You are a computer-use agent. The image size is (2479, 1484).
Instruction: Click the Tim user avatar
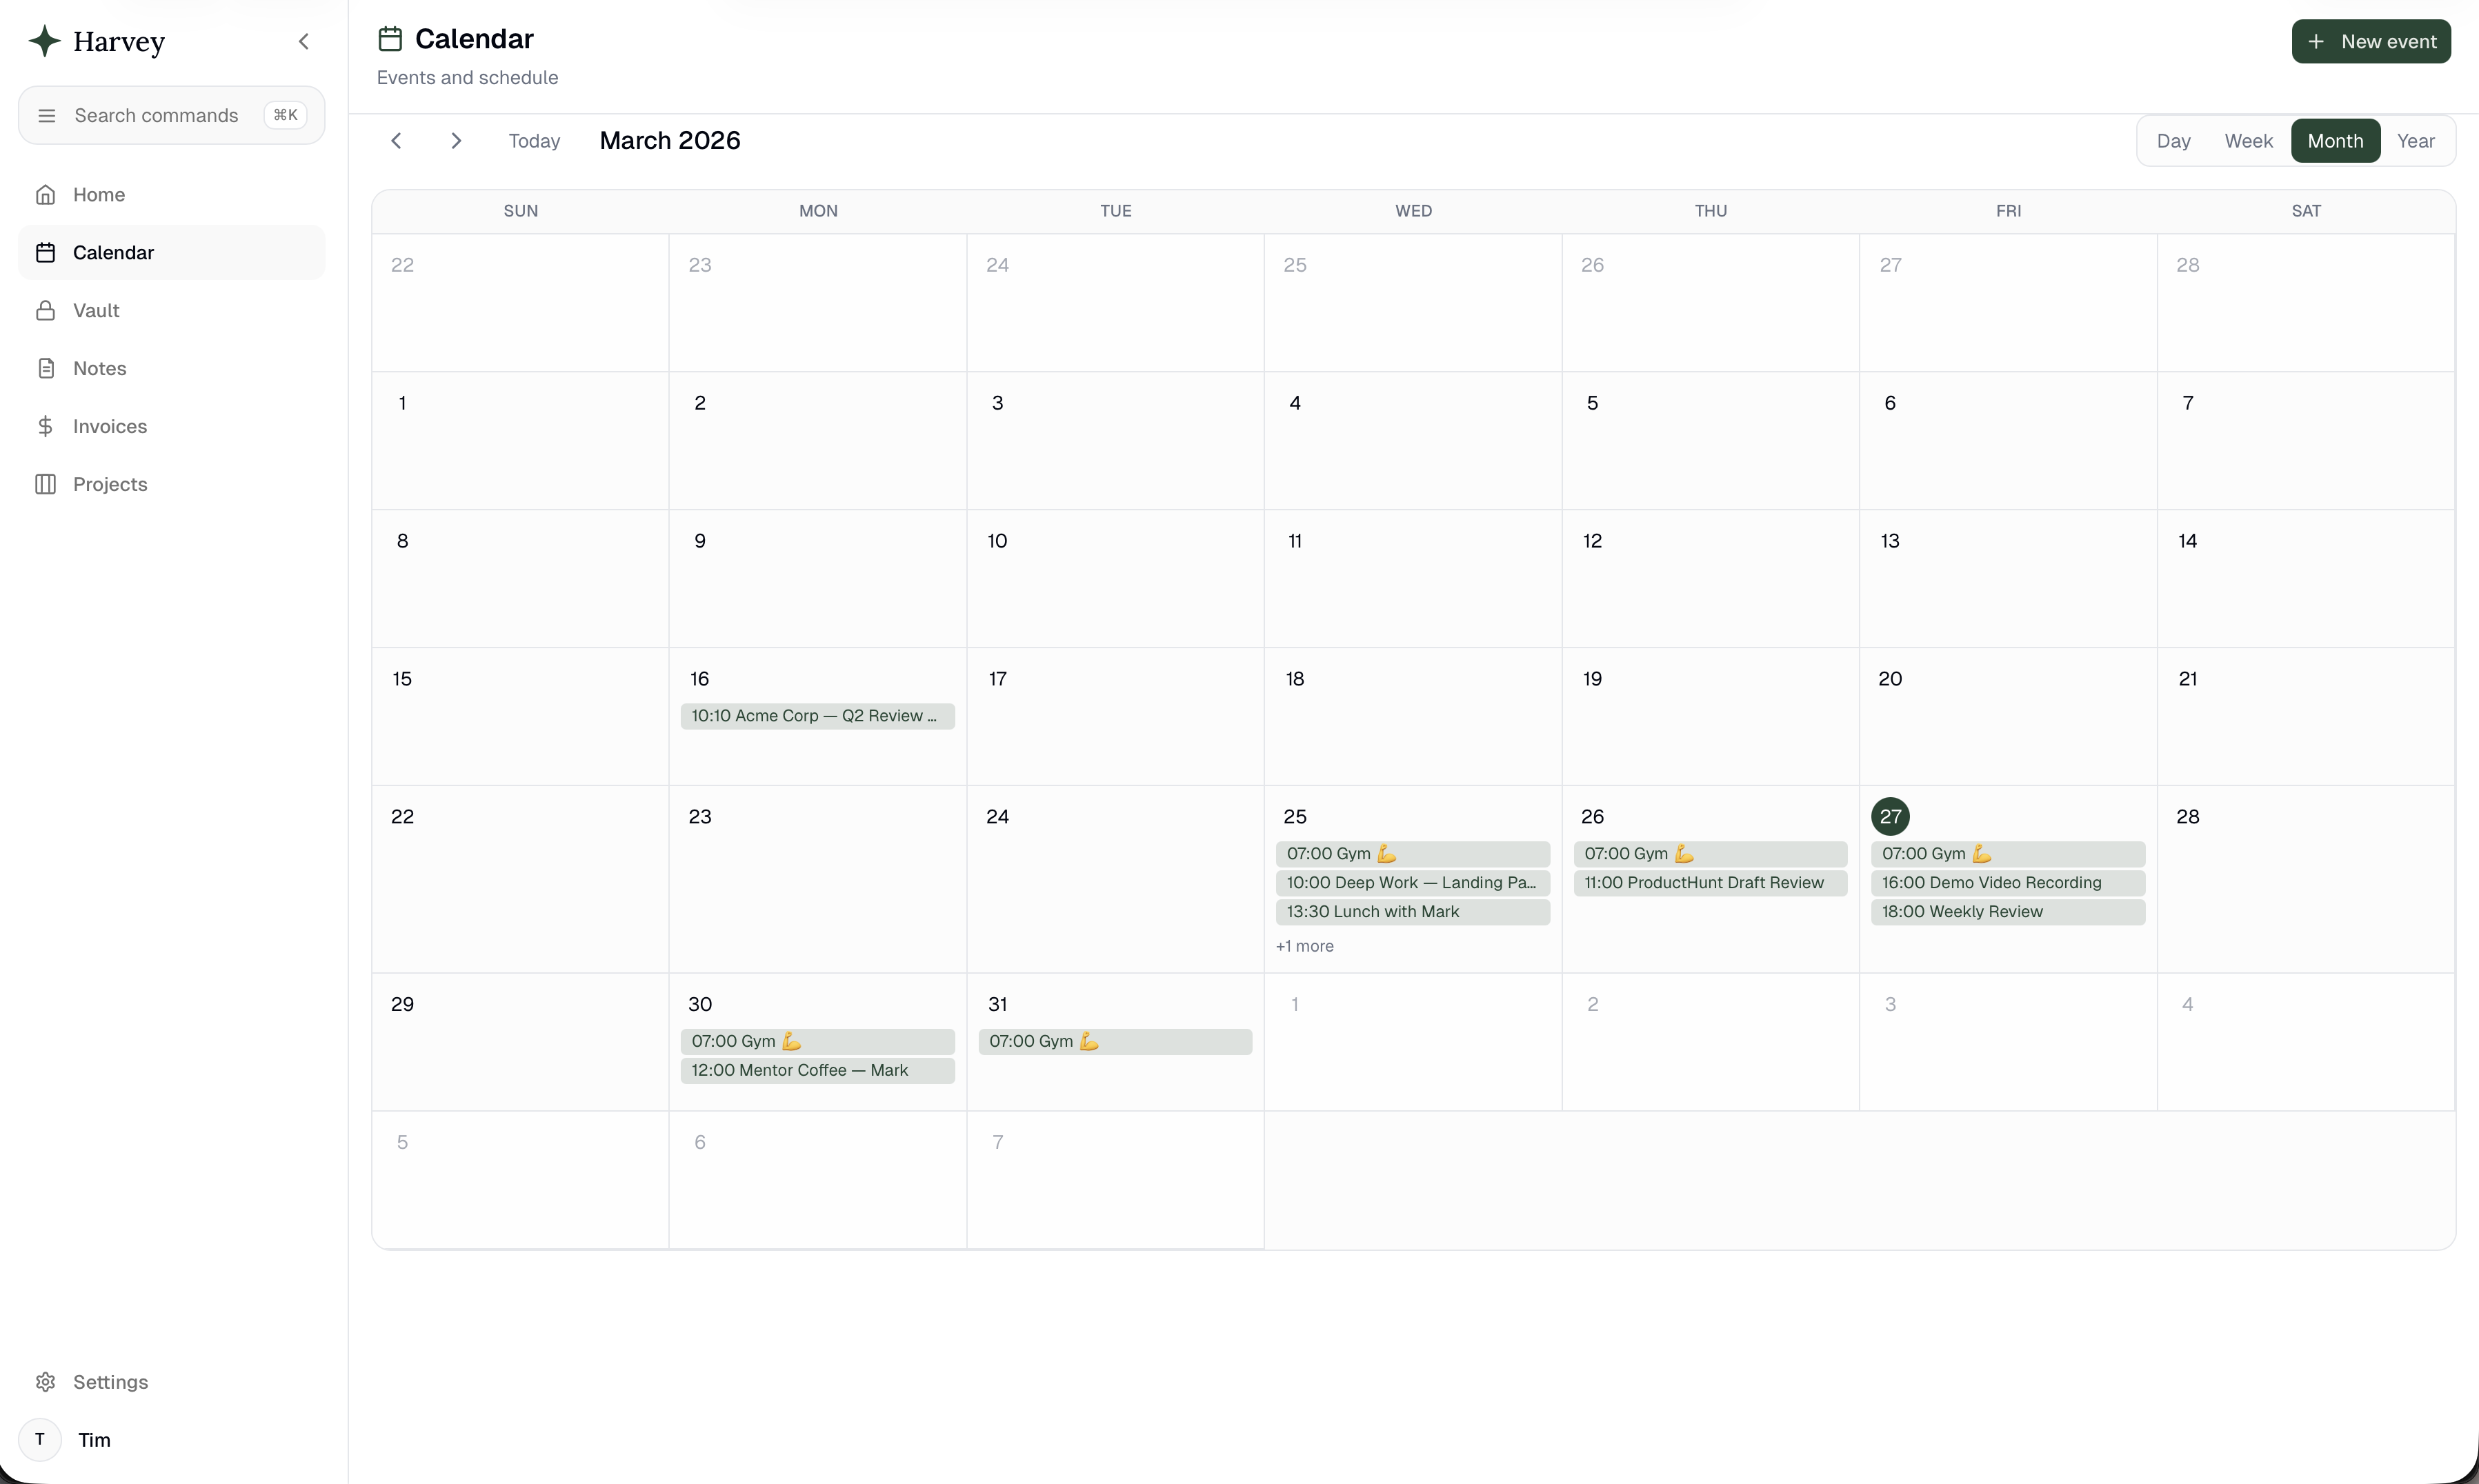point(40,1440)
